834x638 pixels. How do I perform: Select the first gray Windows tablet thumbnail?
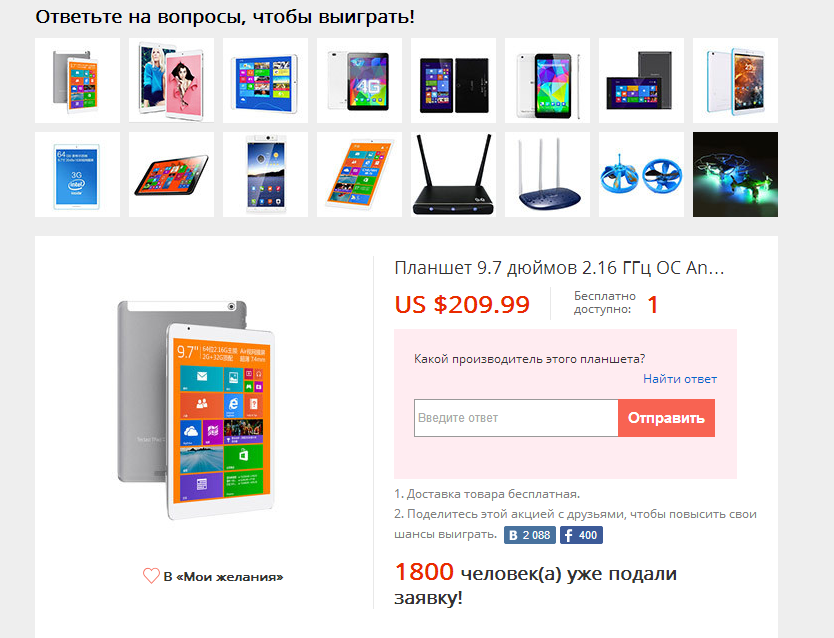pyautogui.click(x=78, y=80)
